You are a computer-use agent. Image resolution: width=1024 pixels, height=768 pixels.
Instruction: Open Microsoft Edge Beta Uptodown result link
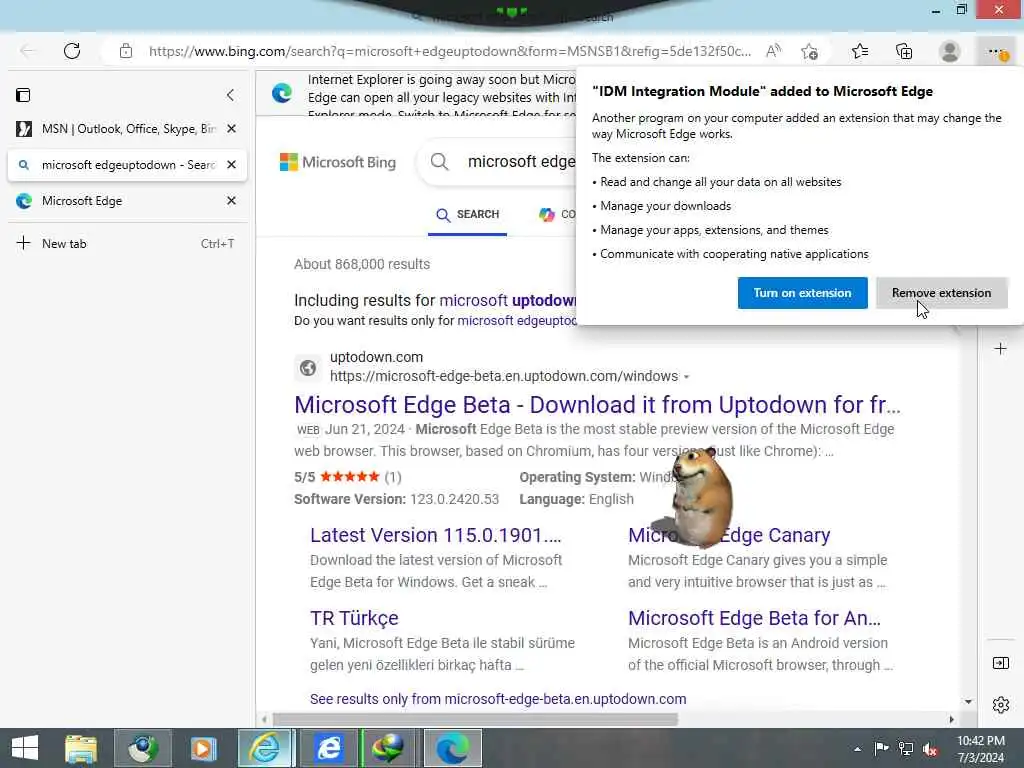(598, 405)
